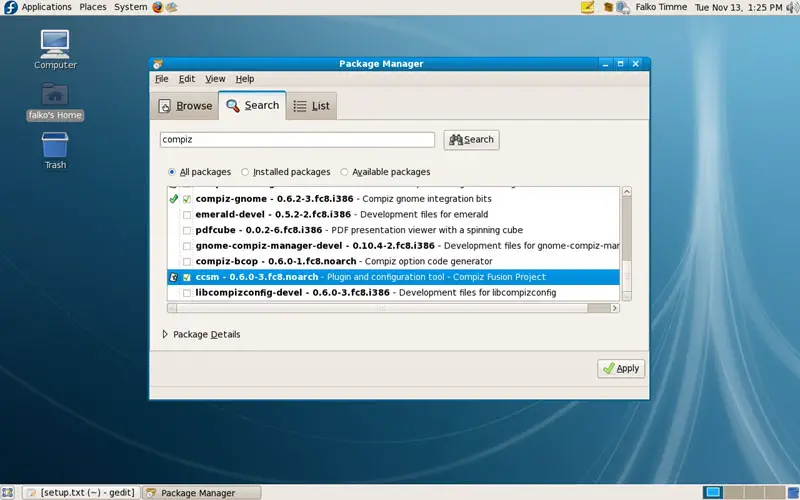800x500 pixels.
Task: Open the mail client icon in top panel
Action: pos(172,7)
